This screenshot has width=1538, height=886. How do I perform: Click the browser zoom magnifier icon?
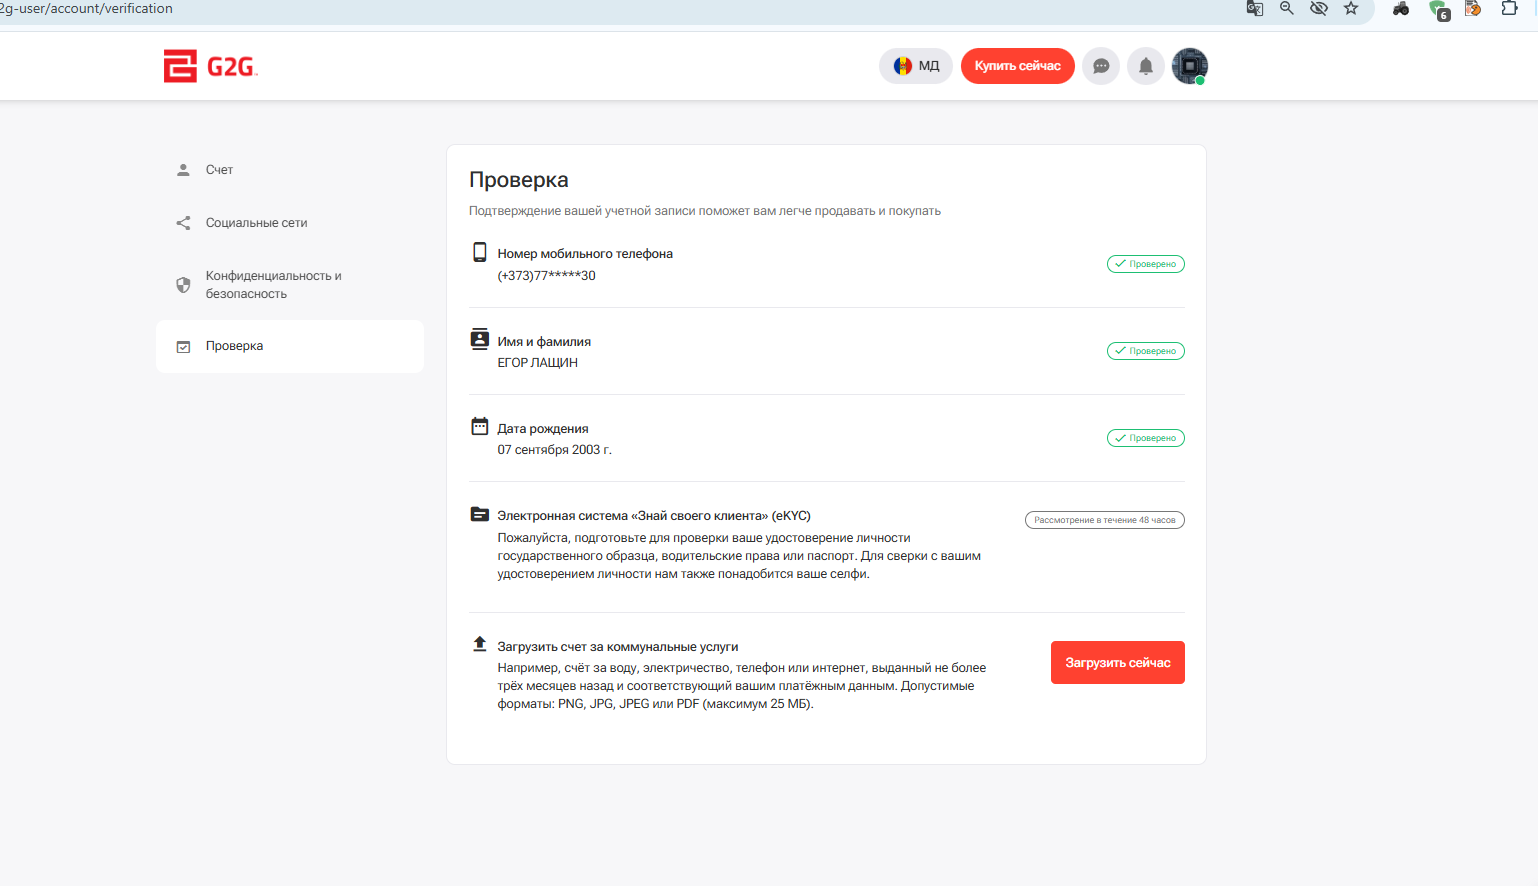(x=1287, y=9)
